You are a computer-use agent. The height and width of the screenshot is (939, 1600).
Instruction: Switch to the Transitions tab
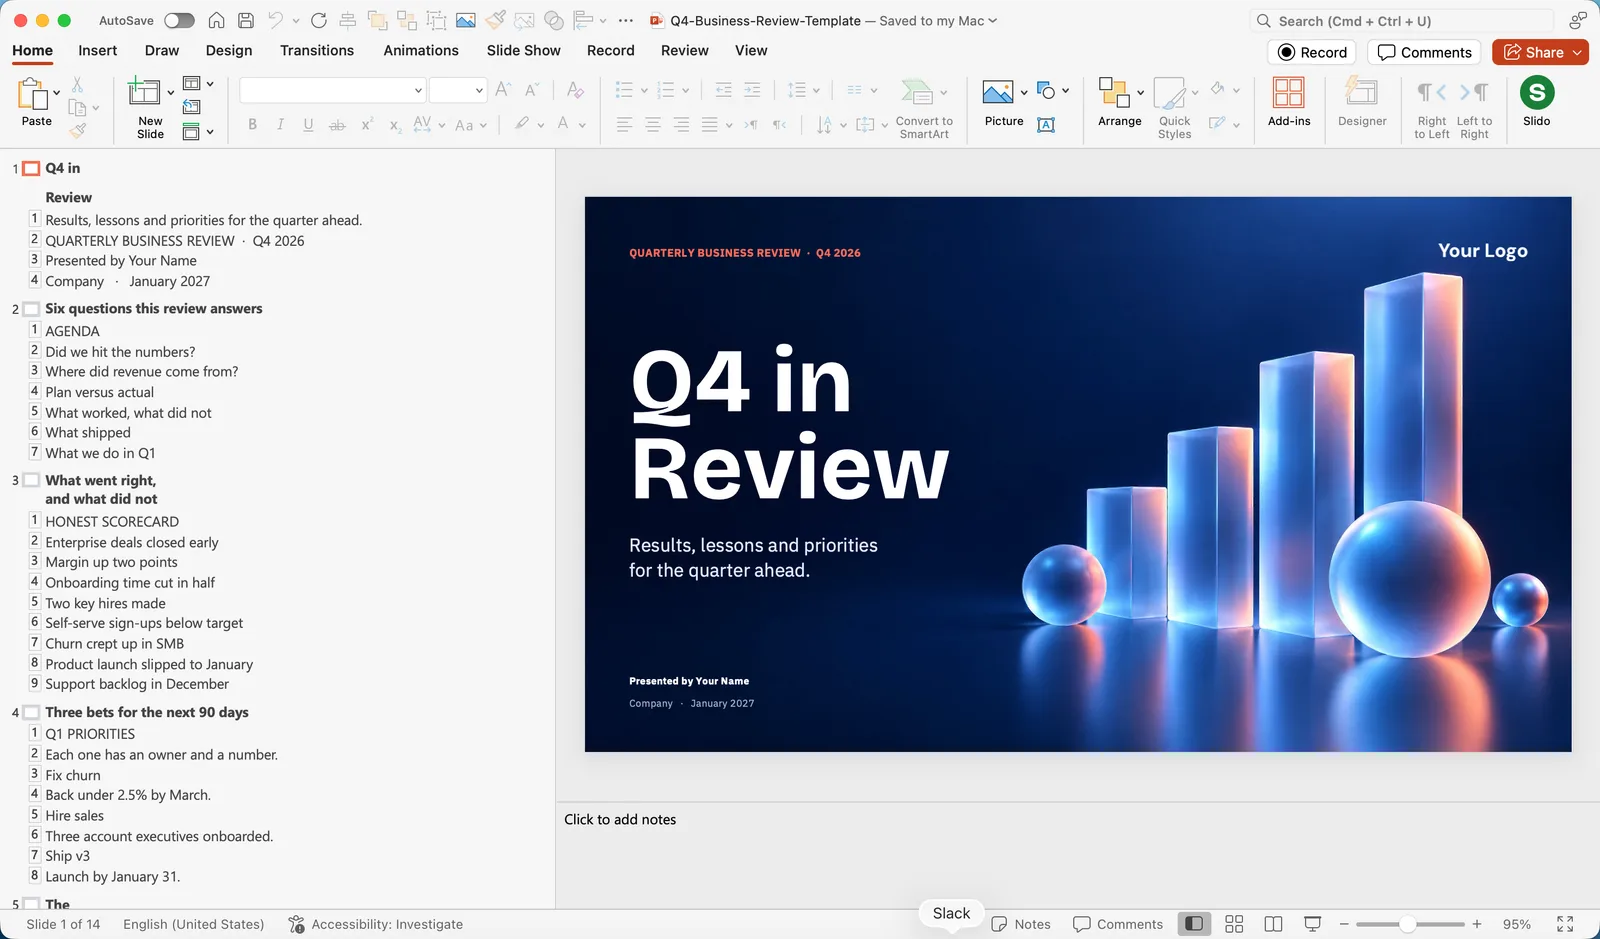tap(317, 50)
